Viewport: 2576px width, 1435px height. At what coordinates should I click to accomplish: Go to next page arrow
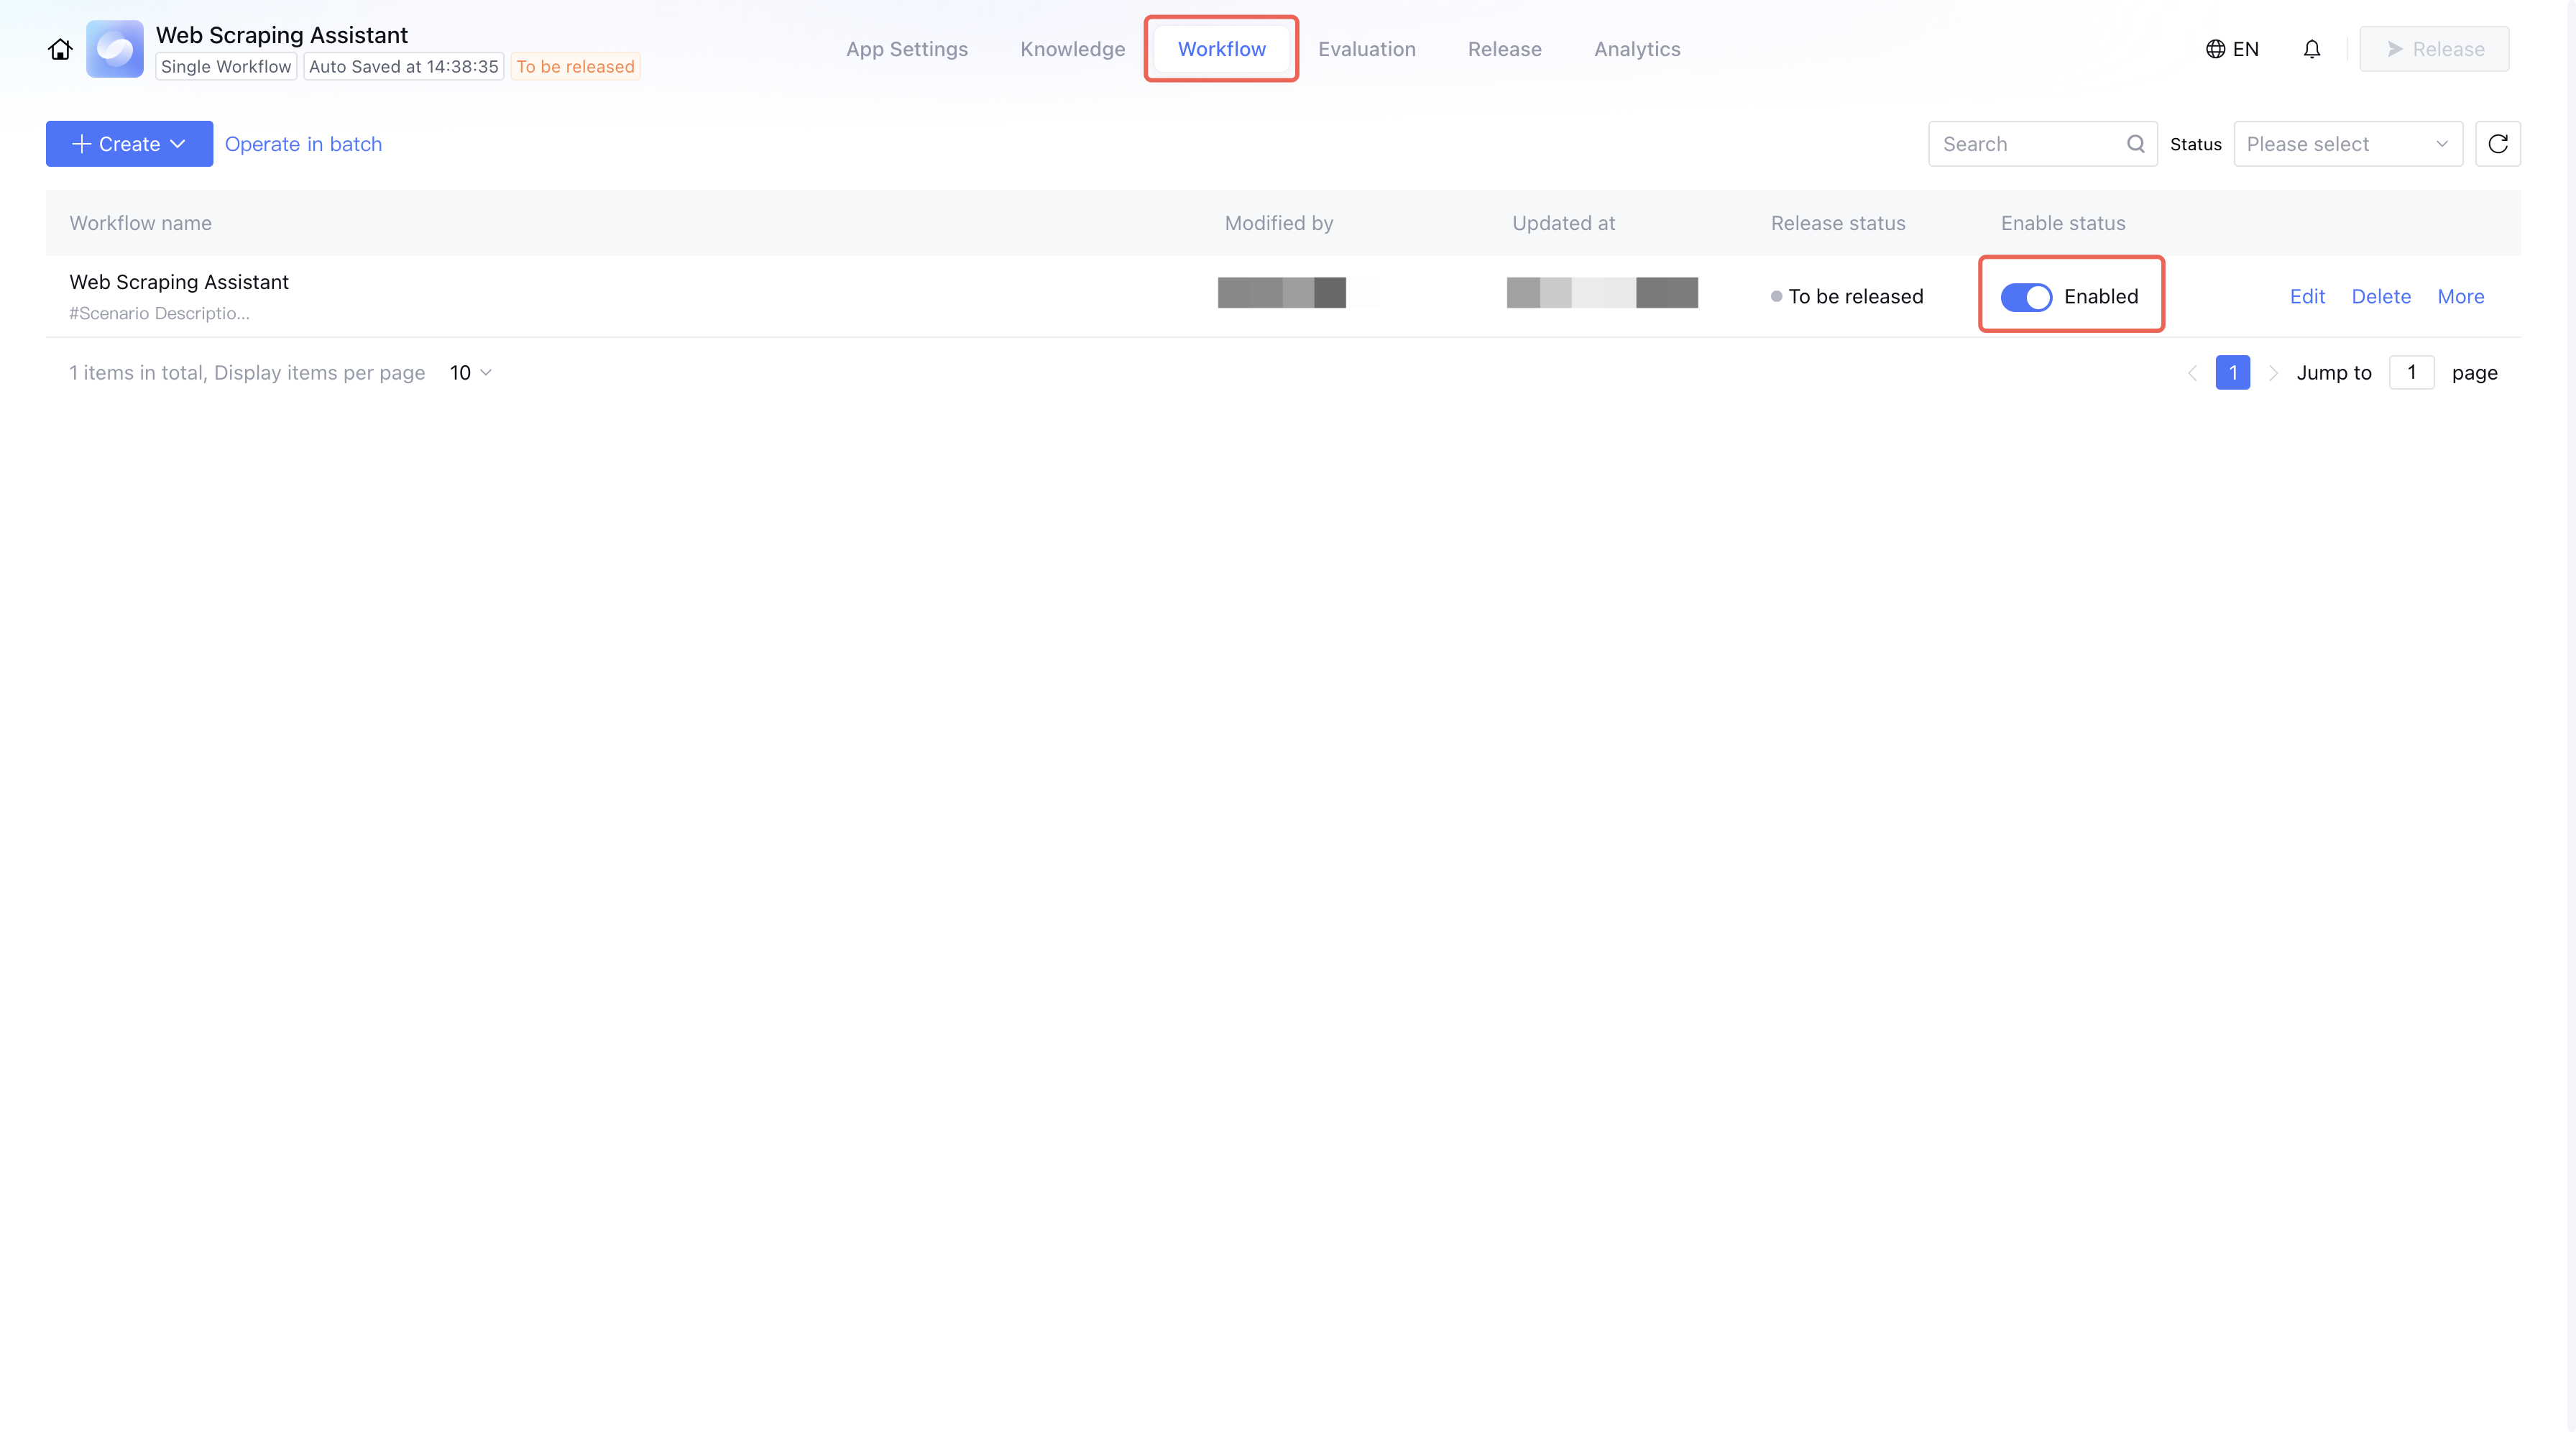[x=2273, y=373]
